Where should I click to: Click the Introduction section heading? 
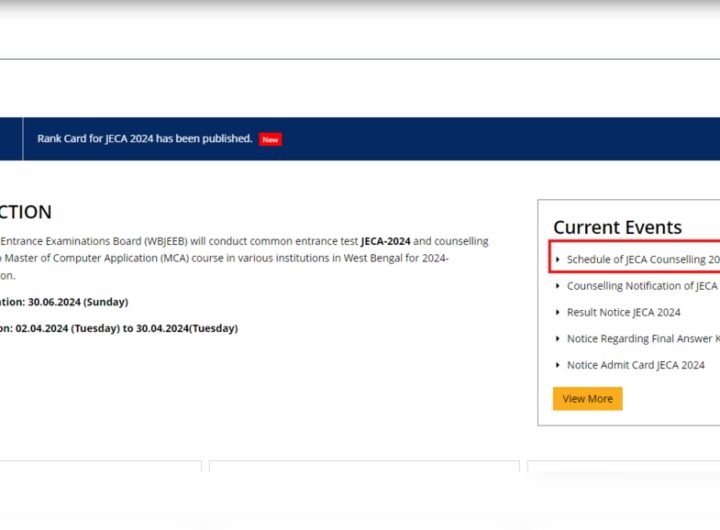click(26, 212)
